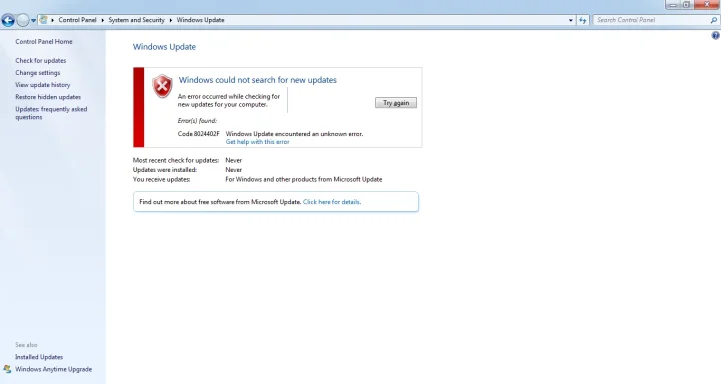Image resolution: width=721 pixels, height=384 pixels.
Task: Click 'Windows could not search for new updates' heading
Action: pos(258,80)
